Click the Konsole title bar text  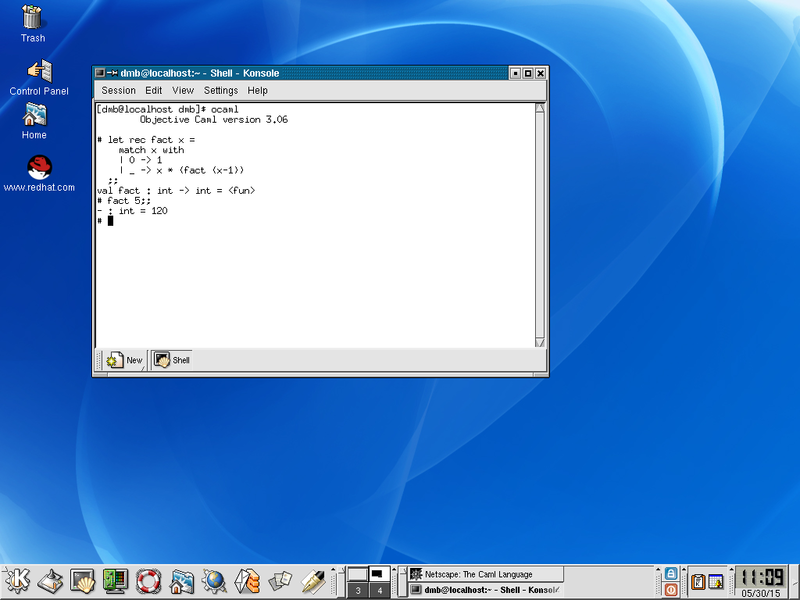point(199,73)
